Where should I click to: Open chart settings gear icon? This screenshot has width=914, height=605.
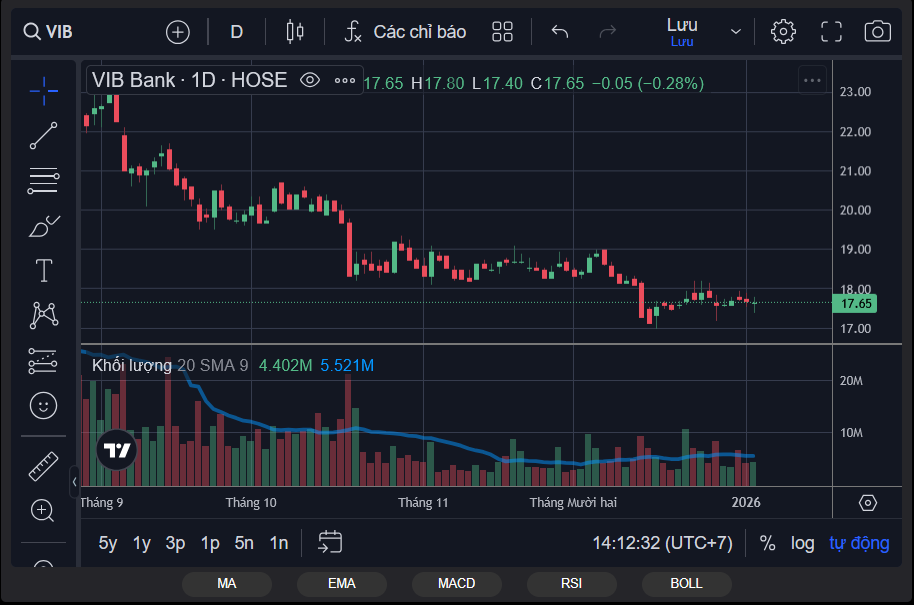click(x=783, y=31)
